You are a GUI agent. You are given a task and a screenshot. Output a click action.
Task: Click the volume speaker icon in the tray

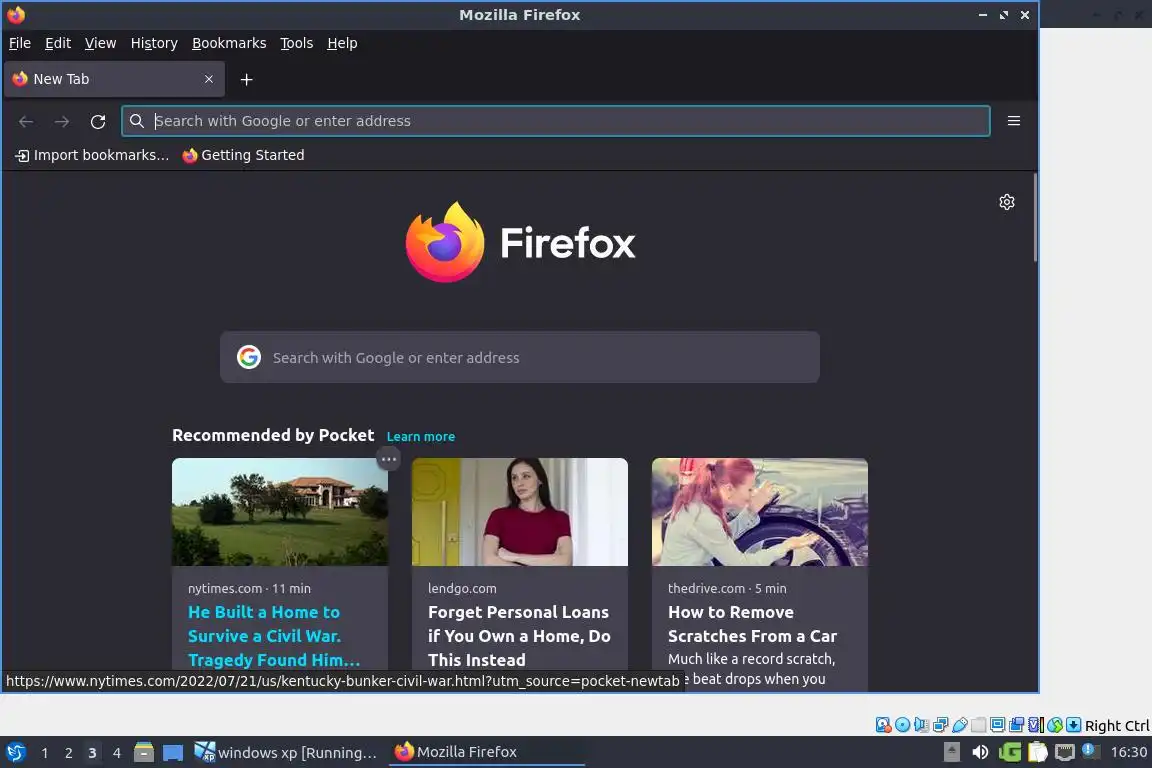(981, 752)
